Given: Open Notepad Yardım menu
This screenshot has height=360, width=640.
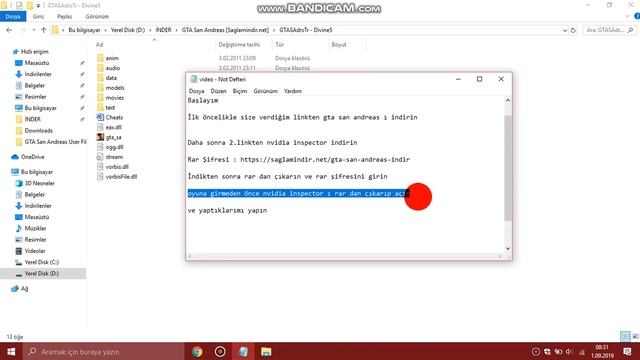Looking at the screenshot, I should (x=293, y=91).
